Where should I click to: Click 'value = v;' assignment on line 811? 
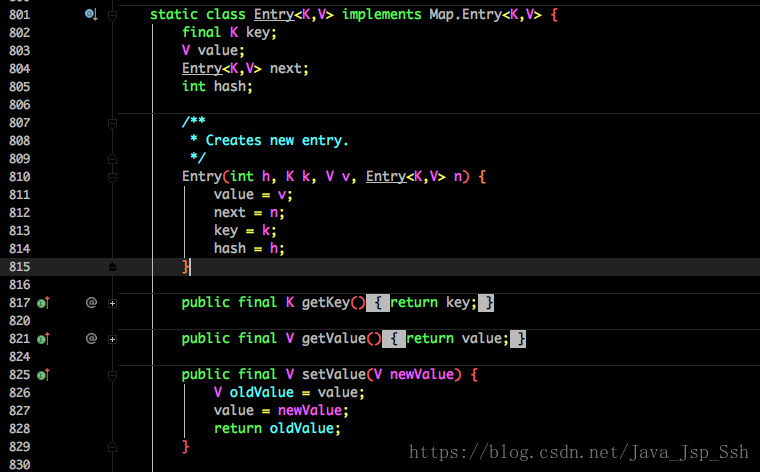tap(253, 194)
